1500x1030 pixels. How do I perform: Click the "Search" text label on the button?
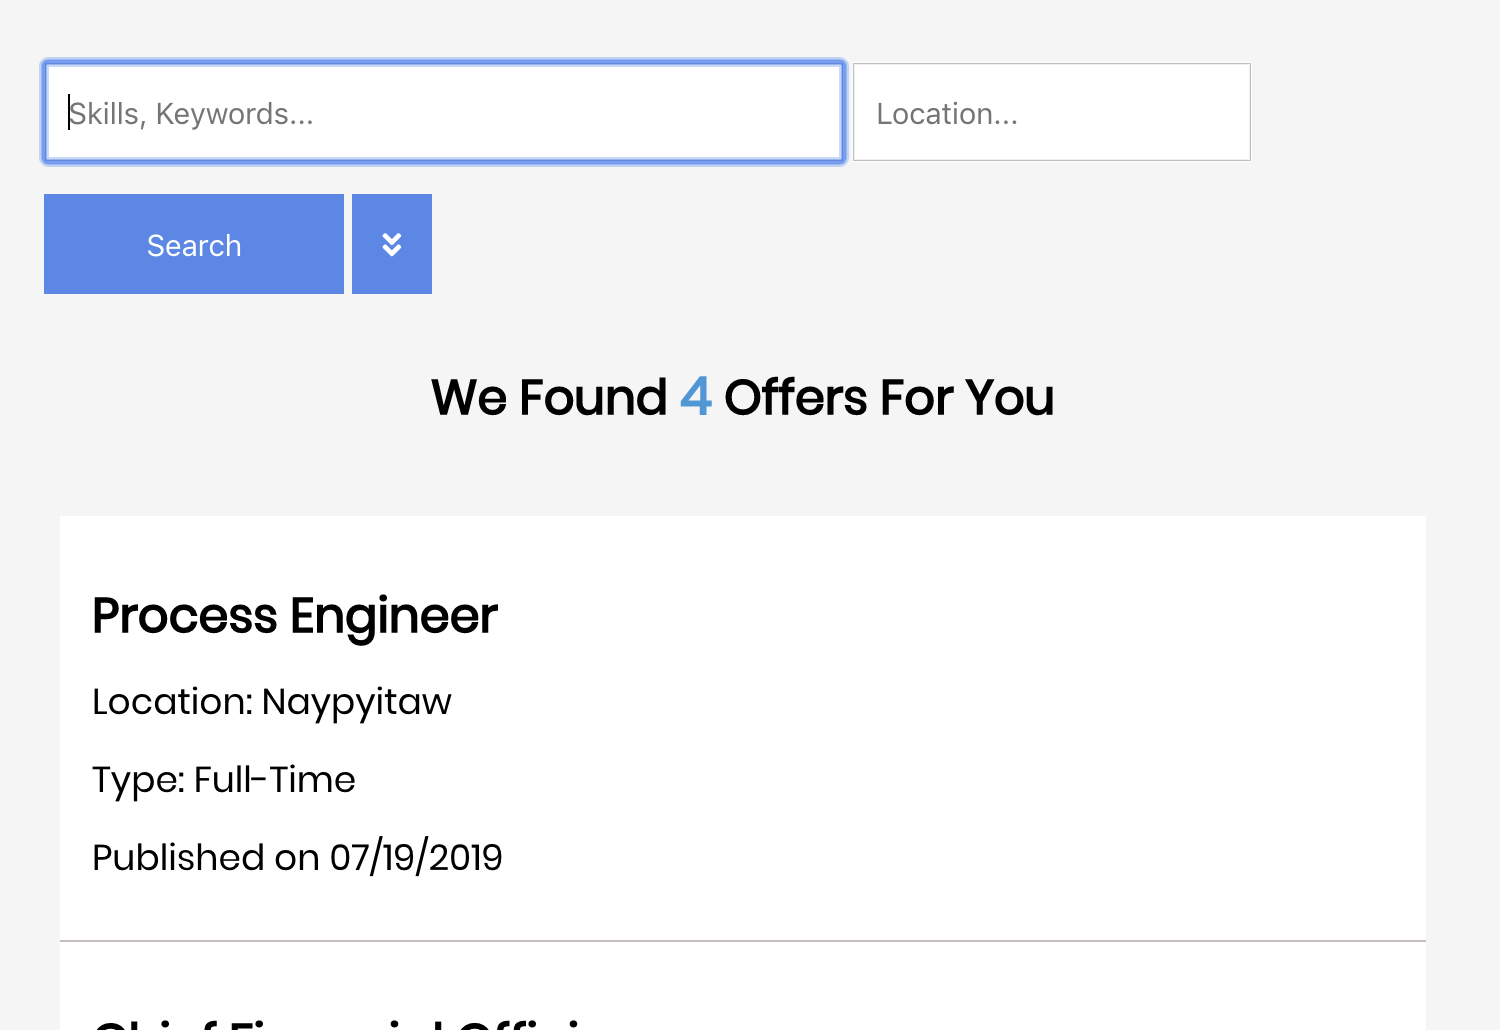pos(194,246)
